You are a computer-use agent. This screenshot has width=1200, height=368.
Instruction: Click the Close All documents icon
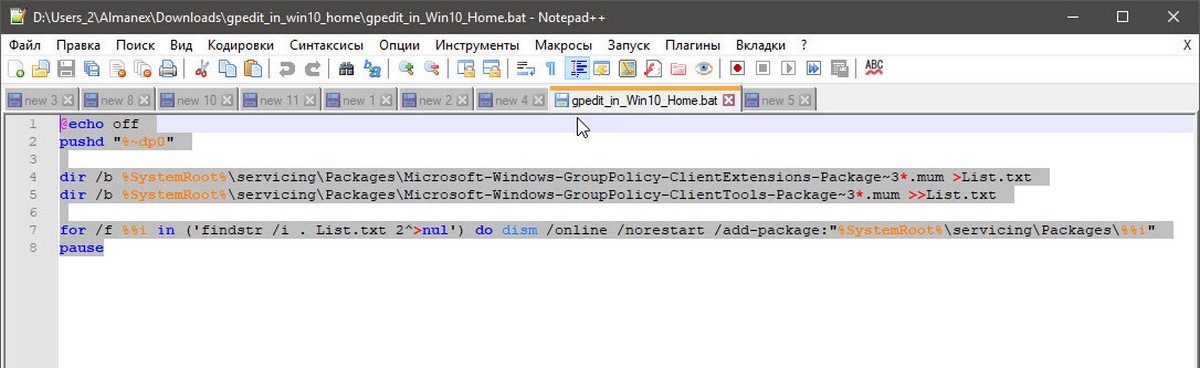[143, 69]
